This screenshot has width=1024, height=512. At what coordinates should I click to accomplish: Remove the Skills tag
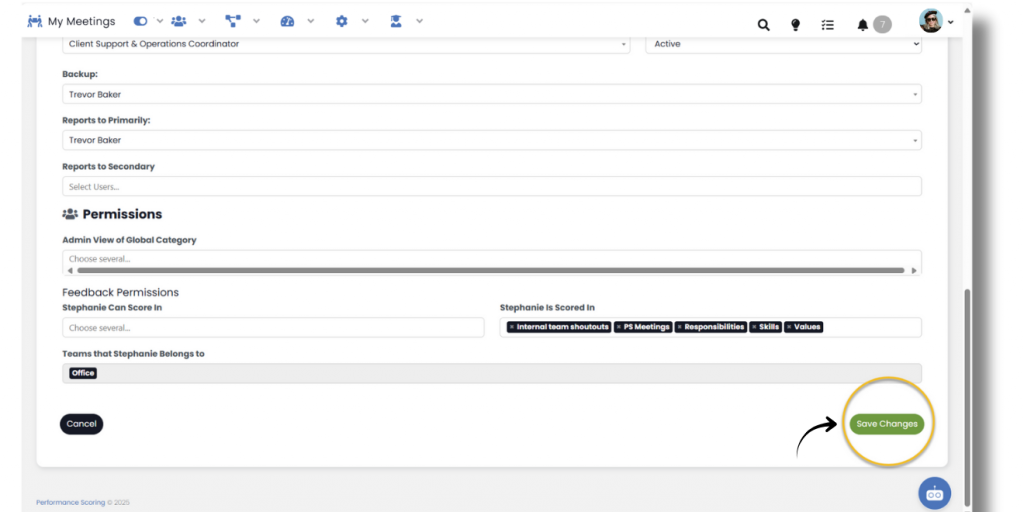tap(754, 327)
